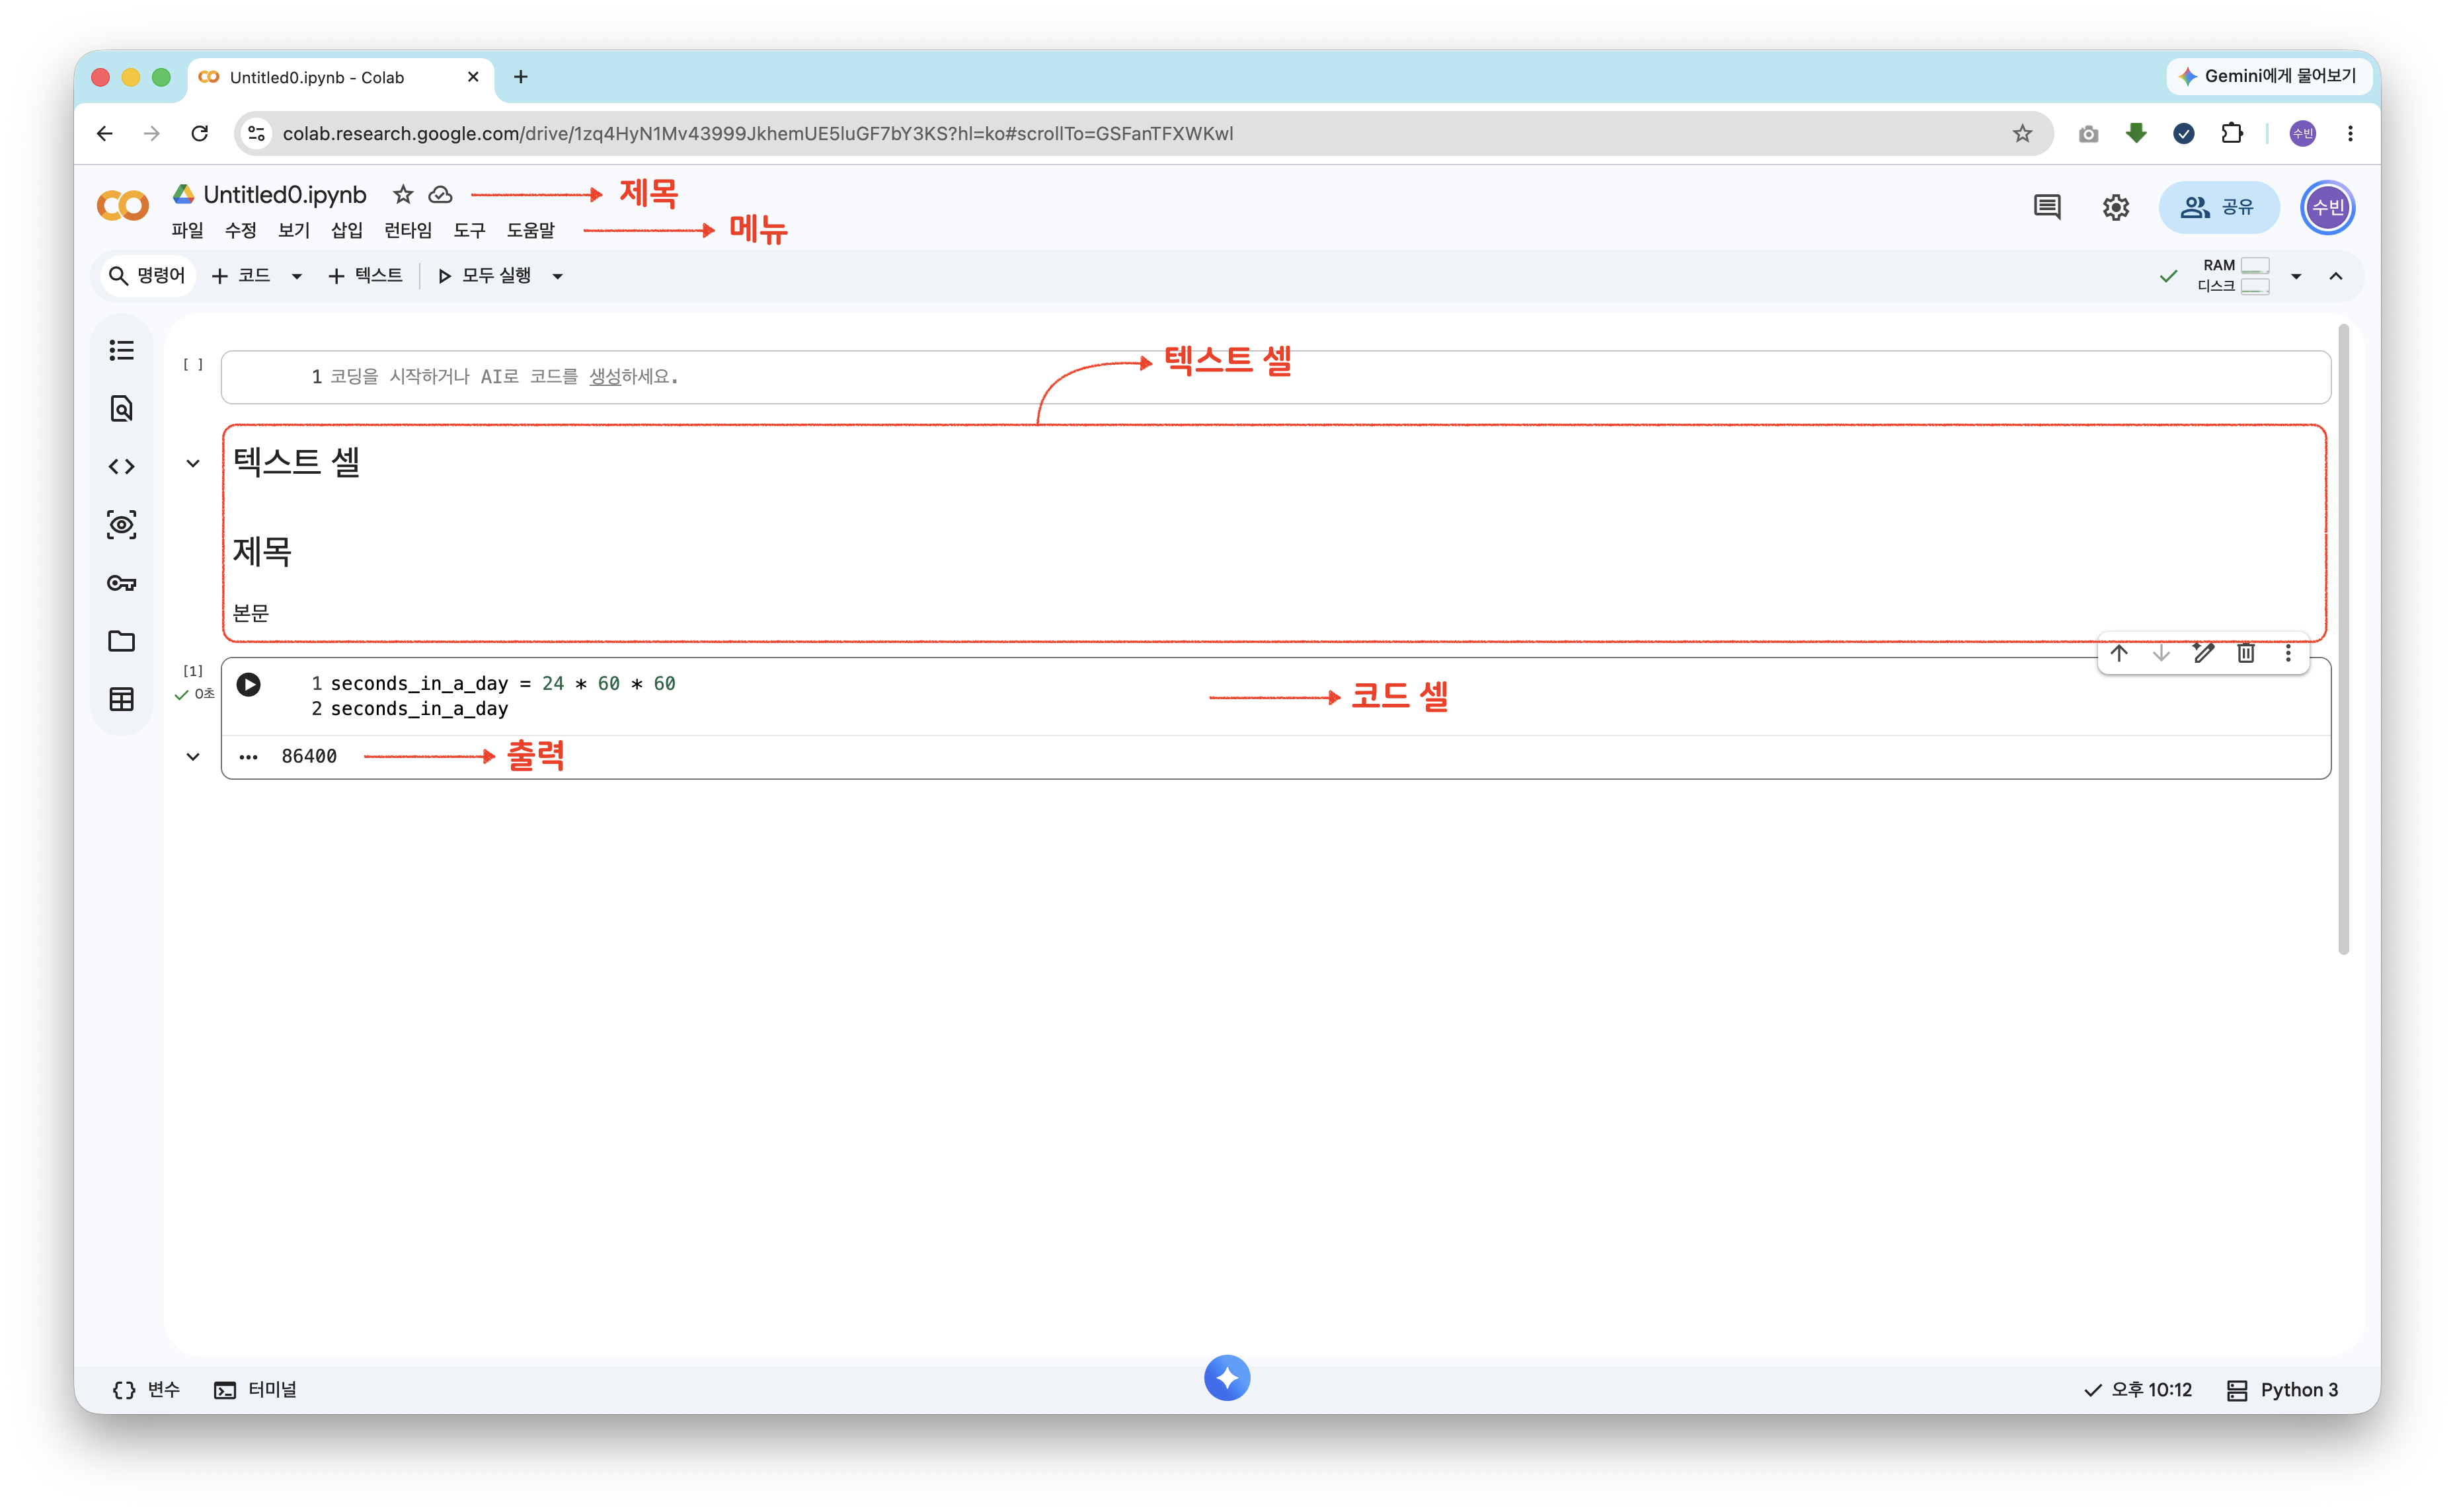Click the 86400 output value

point(309,757)
